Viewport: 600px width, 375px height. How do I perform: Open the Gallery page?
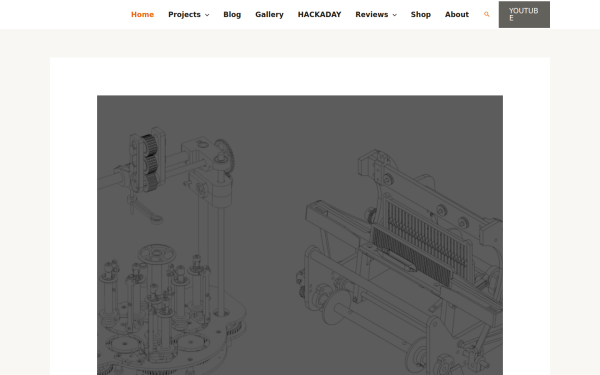pyautogui.click(x=269, y=15)
